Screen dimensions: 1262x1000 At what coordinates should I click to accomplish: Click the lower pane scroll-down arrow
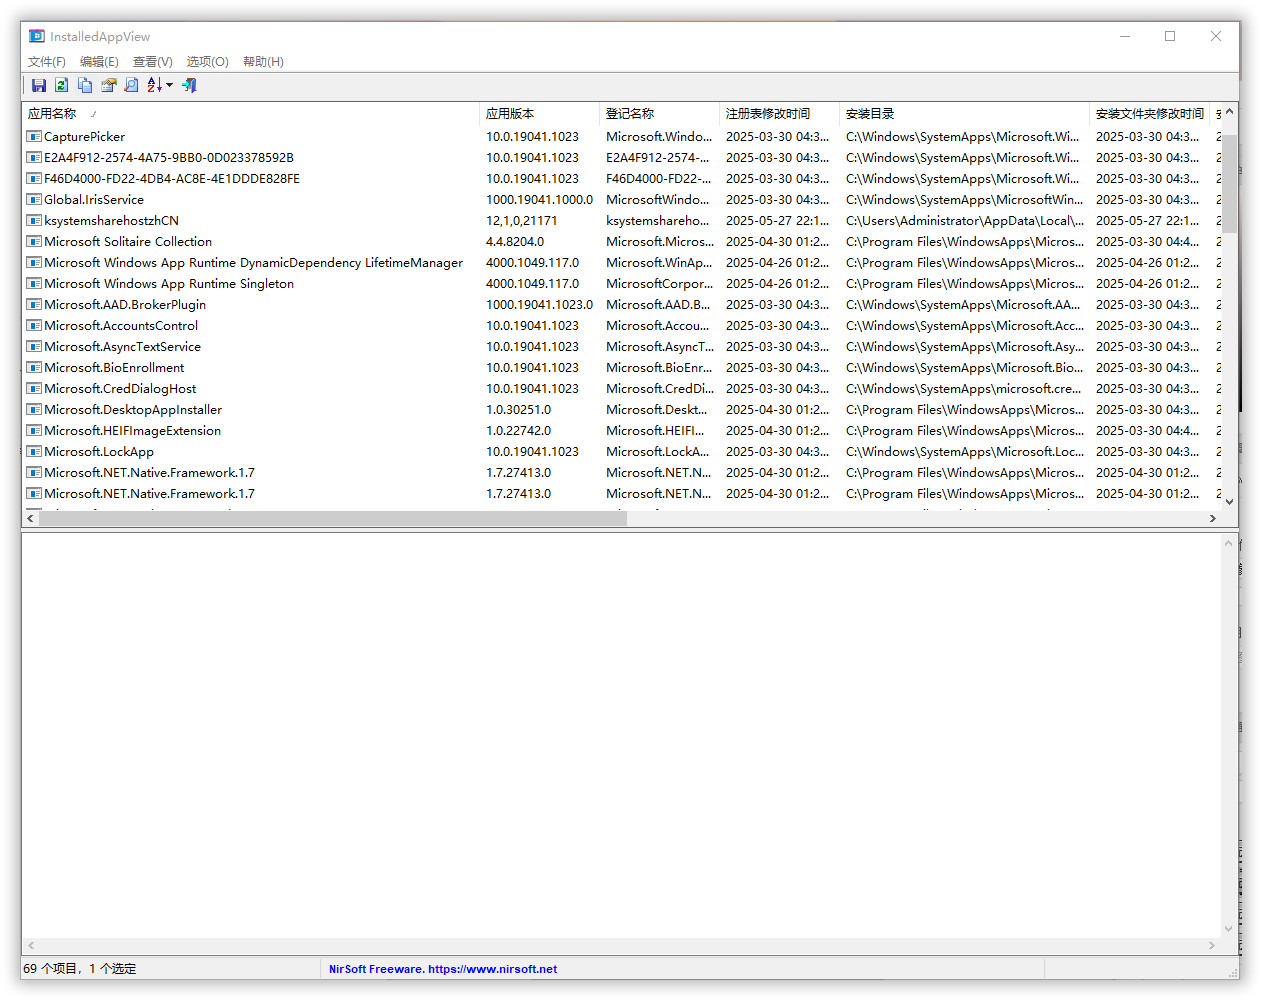[1229, 929]
